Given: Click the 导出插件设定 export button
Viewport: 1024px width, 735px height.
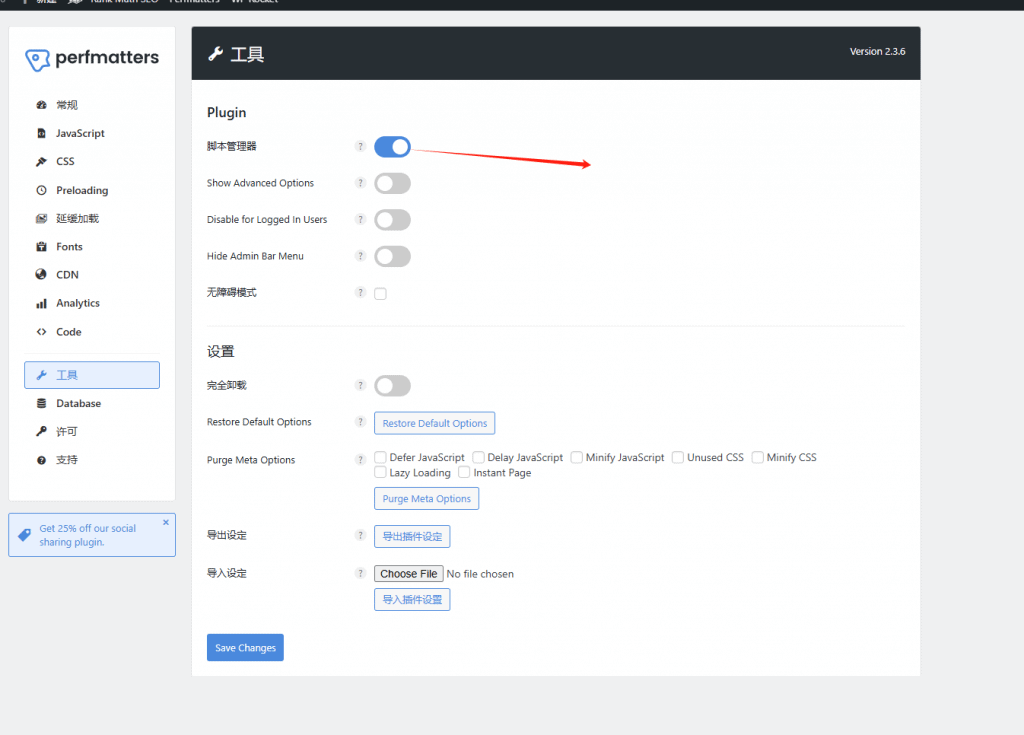Looking at the screenshot, I should click(x=412, y=536).
